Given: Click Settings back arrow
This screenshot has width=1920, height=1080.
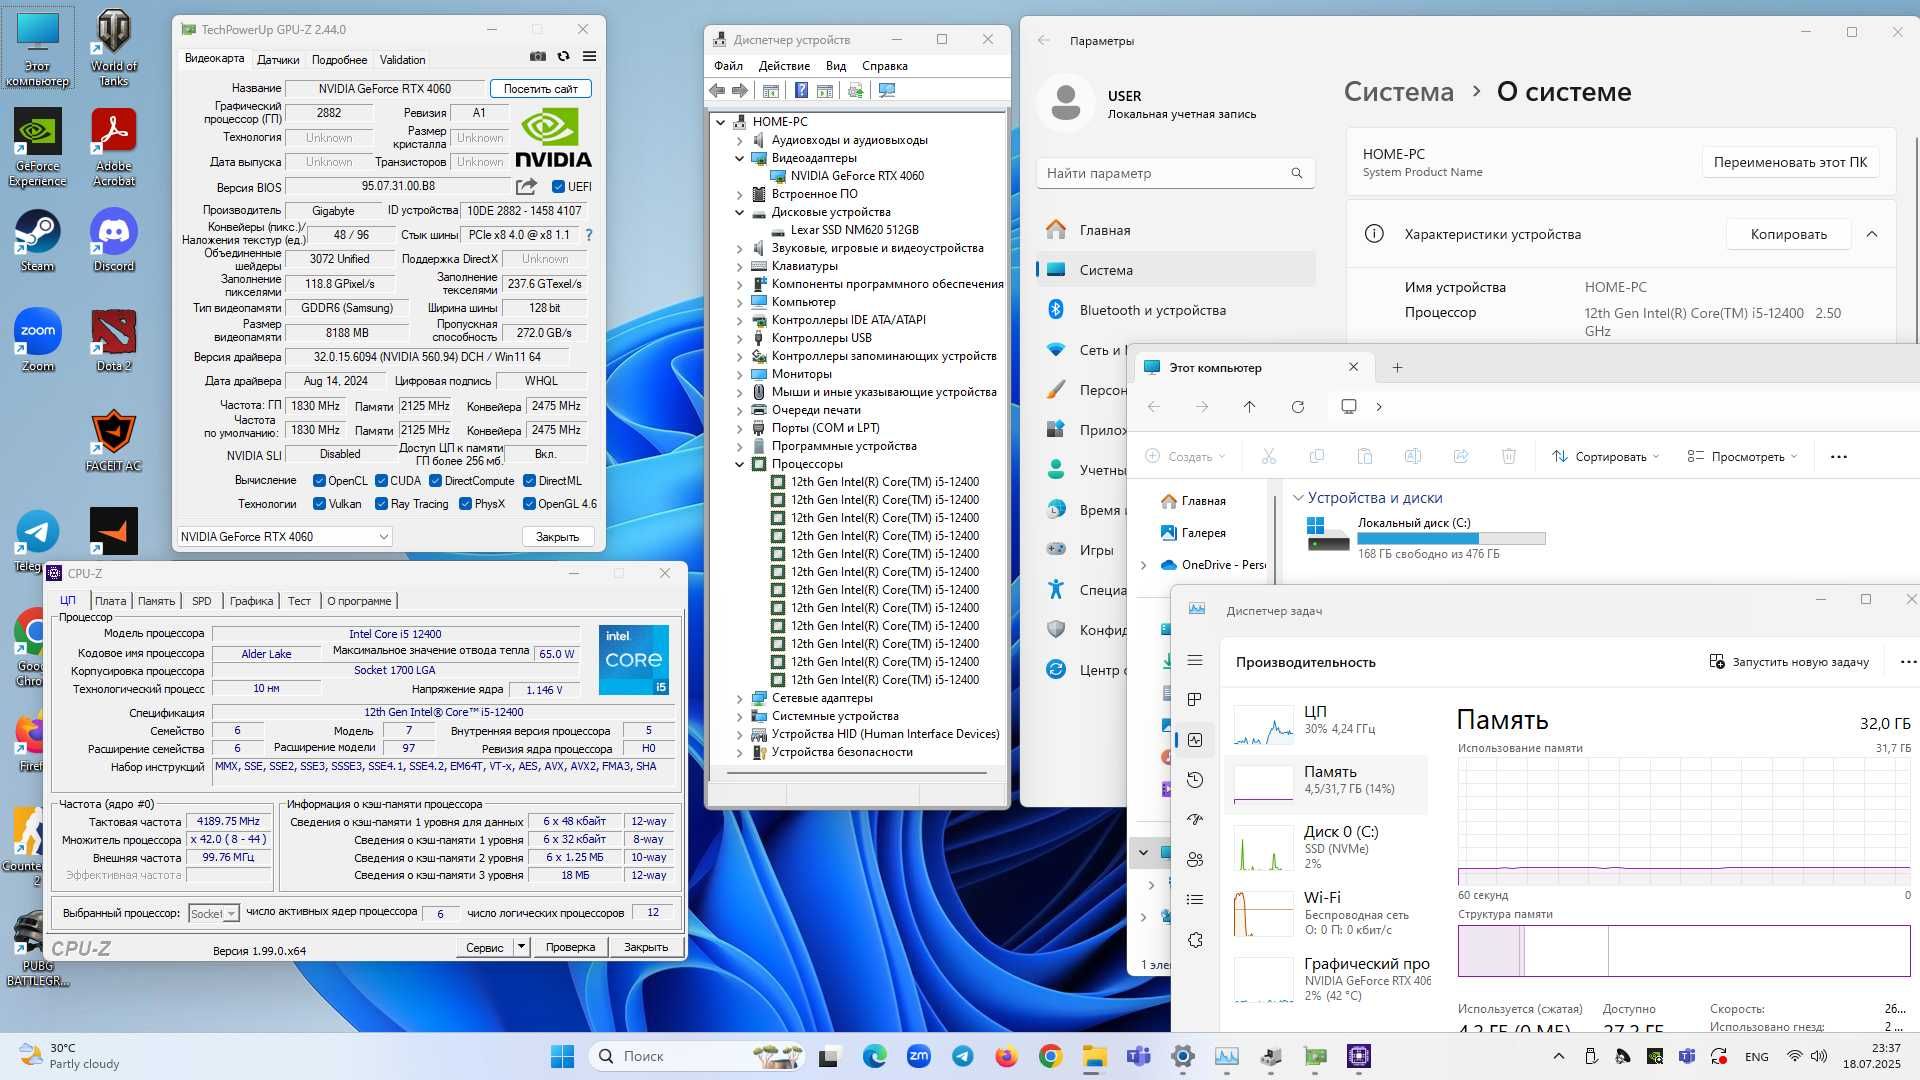Looking at the screenshot, I should coord(1044,40).
